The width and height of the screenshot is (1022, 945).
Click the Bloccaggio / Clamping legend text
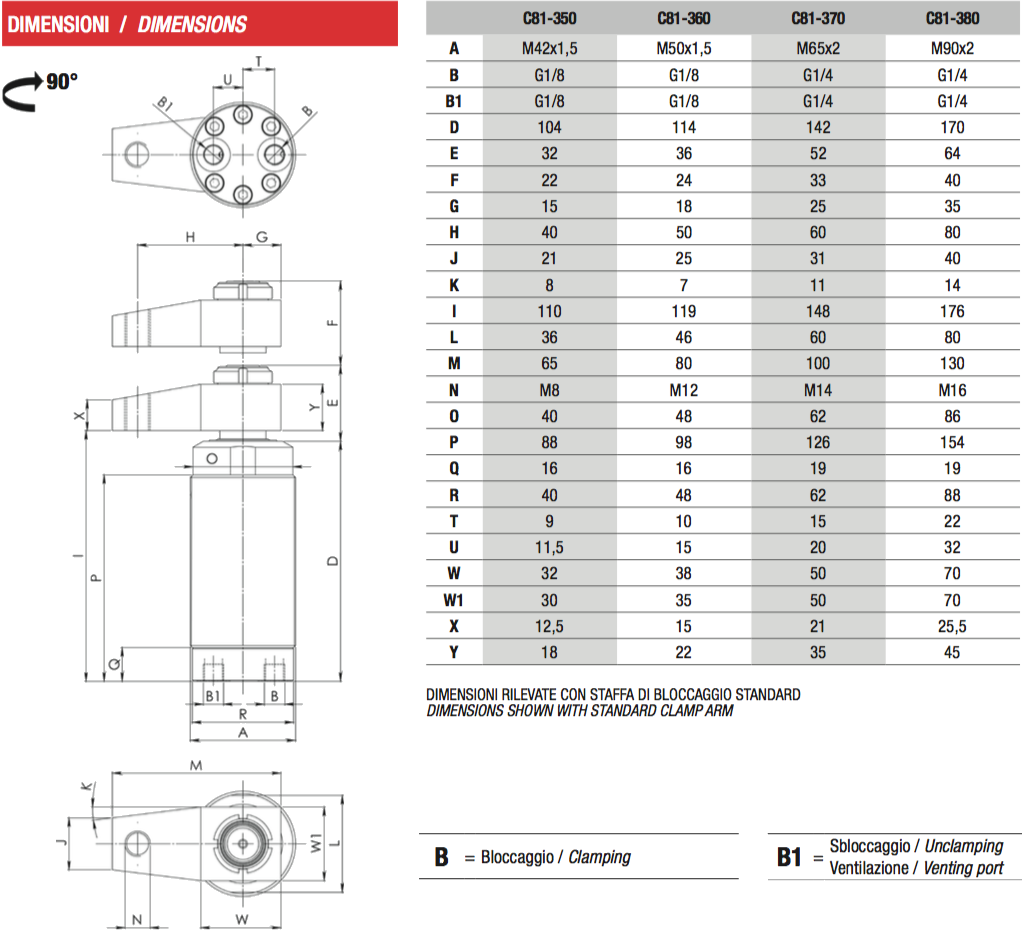click(556, 857)
